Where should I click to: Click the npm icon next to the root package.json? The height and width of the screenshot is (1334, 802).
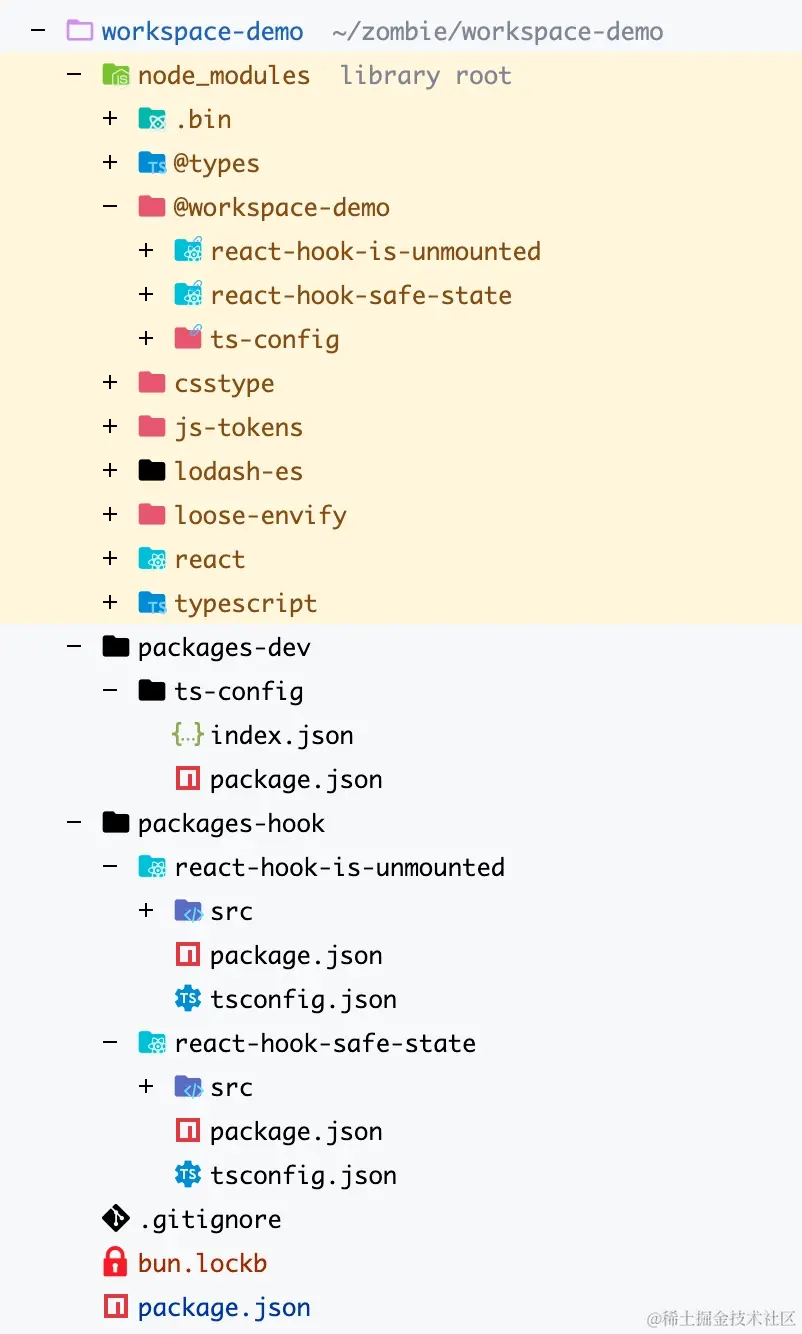coord(115,1306)
